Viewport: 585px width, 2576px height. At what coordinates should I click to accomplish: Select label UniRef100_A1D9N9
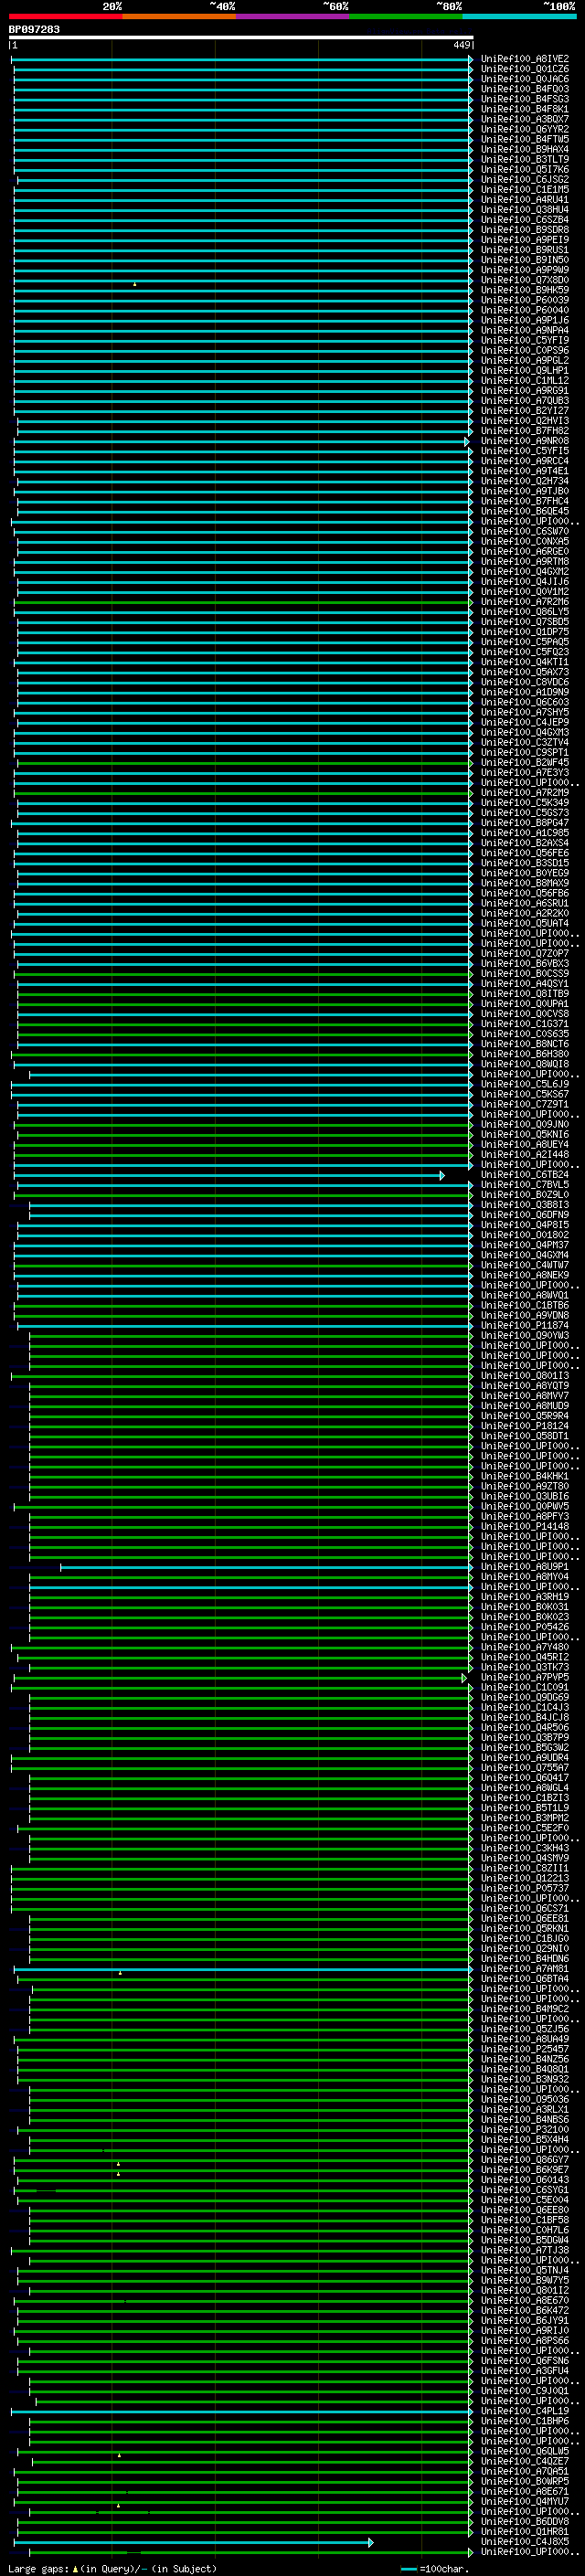tap(524, 692)
